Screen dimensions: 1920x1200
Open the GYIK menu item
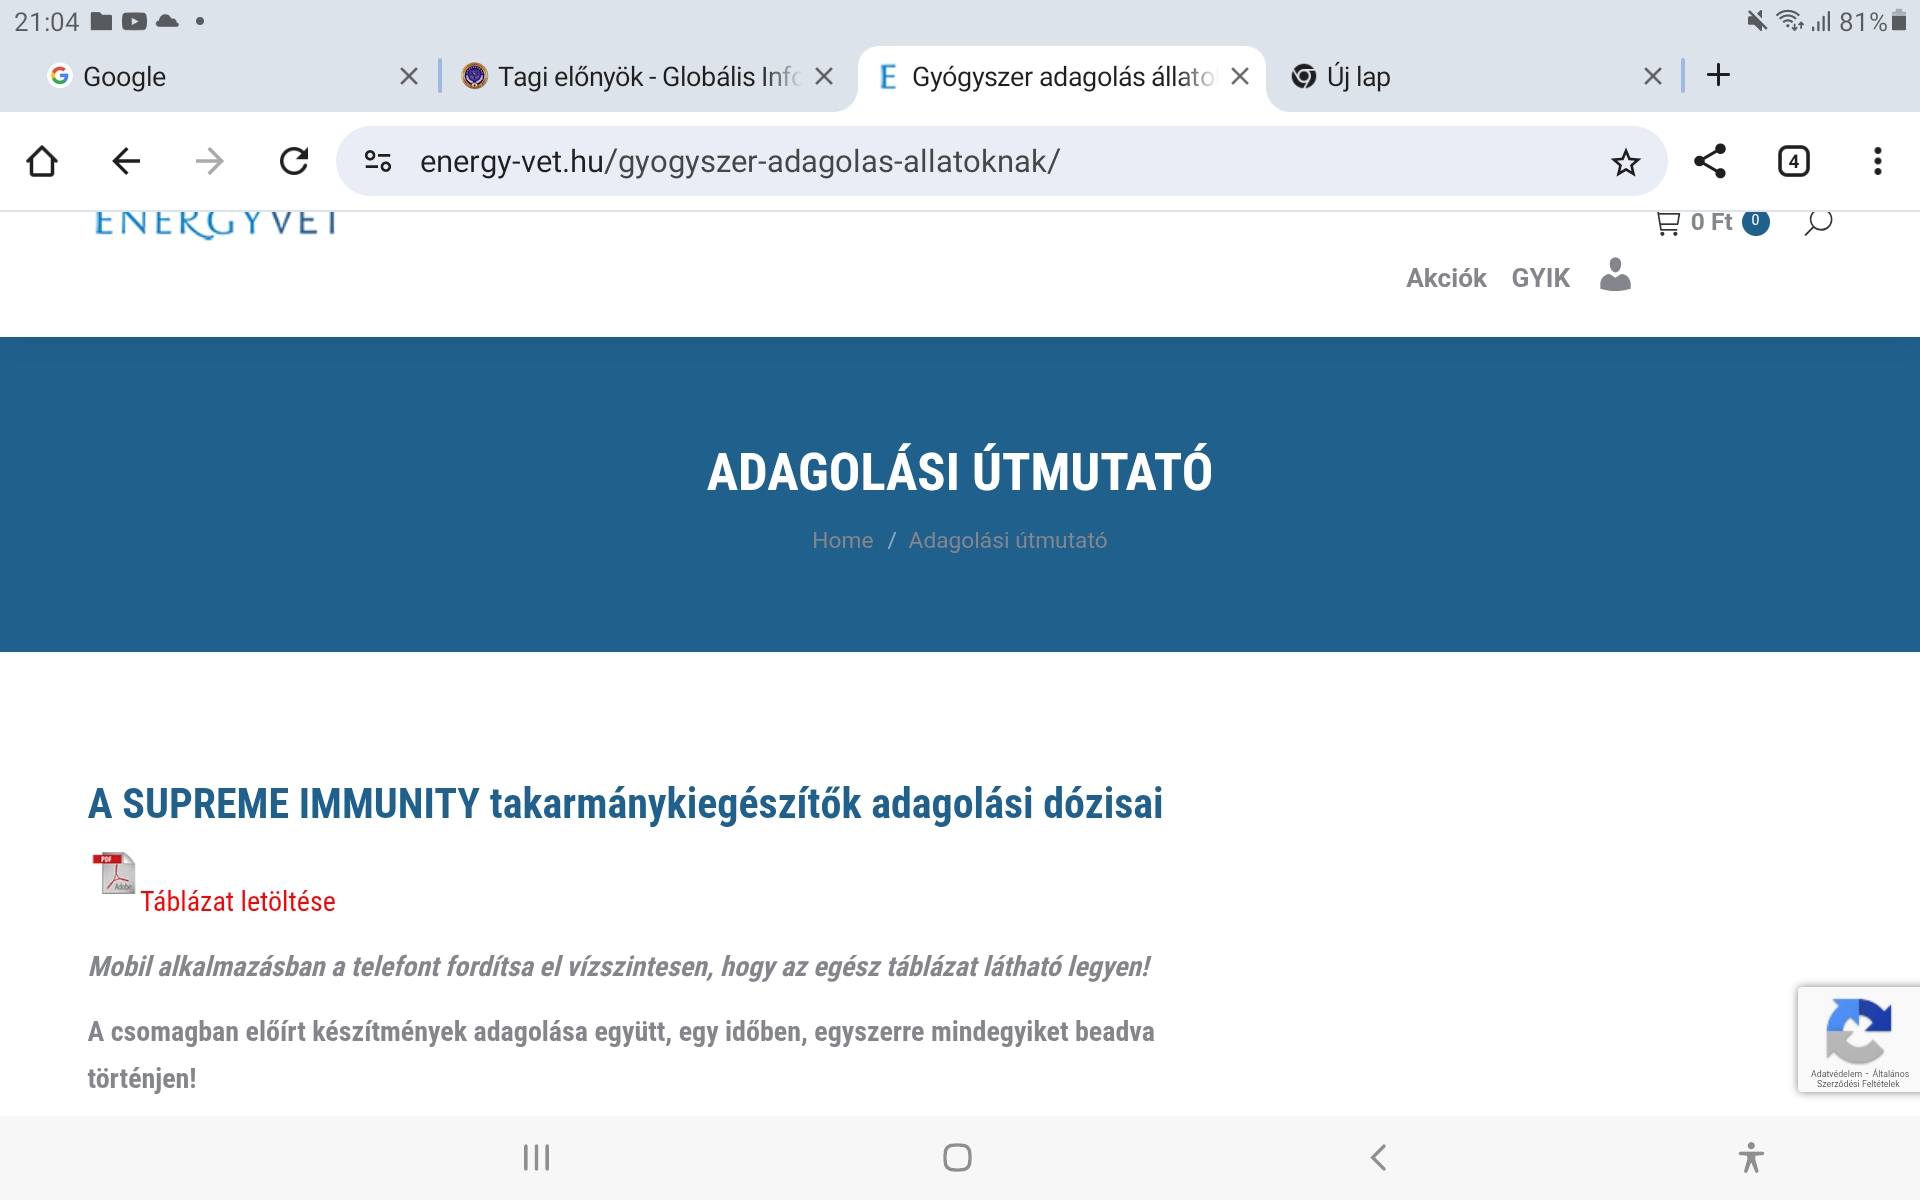[1540, 278]
